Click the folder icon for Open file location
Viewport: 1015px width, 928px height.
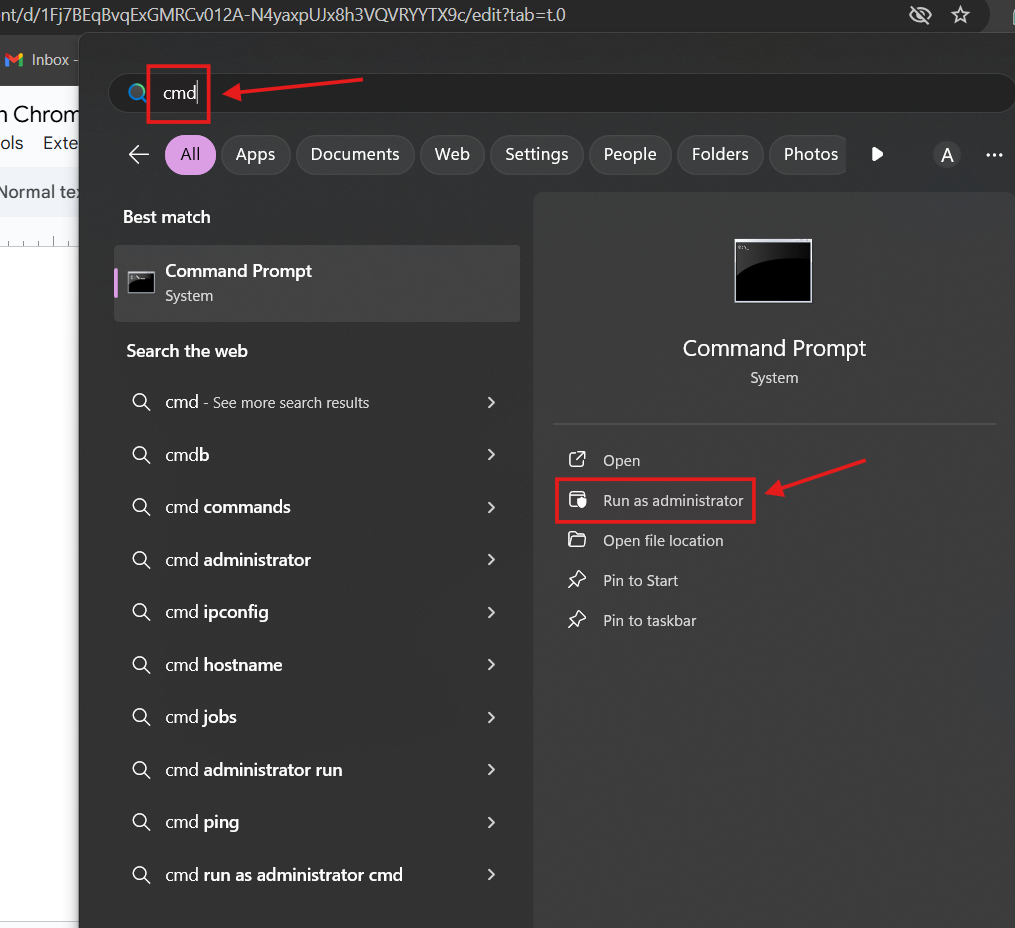[577, 539]
